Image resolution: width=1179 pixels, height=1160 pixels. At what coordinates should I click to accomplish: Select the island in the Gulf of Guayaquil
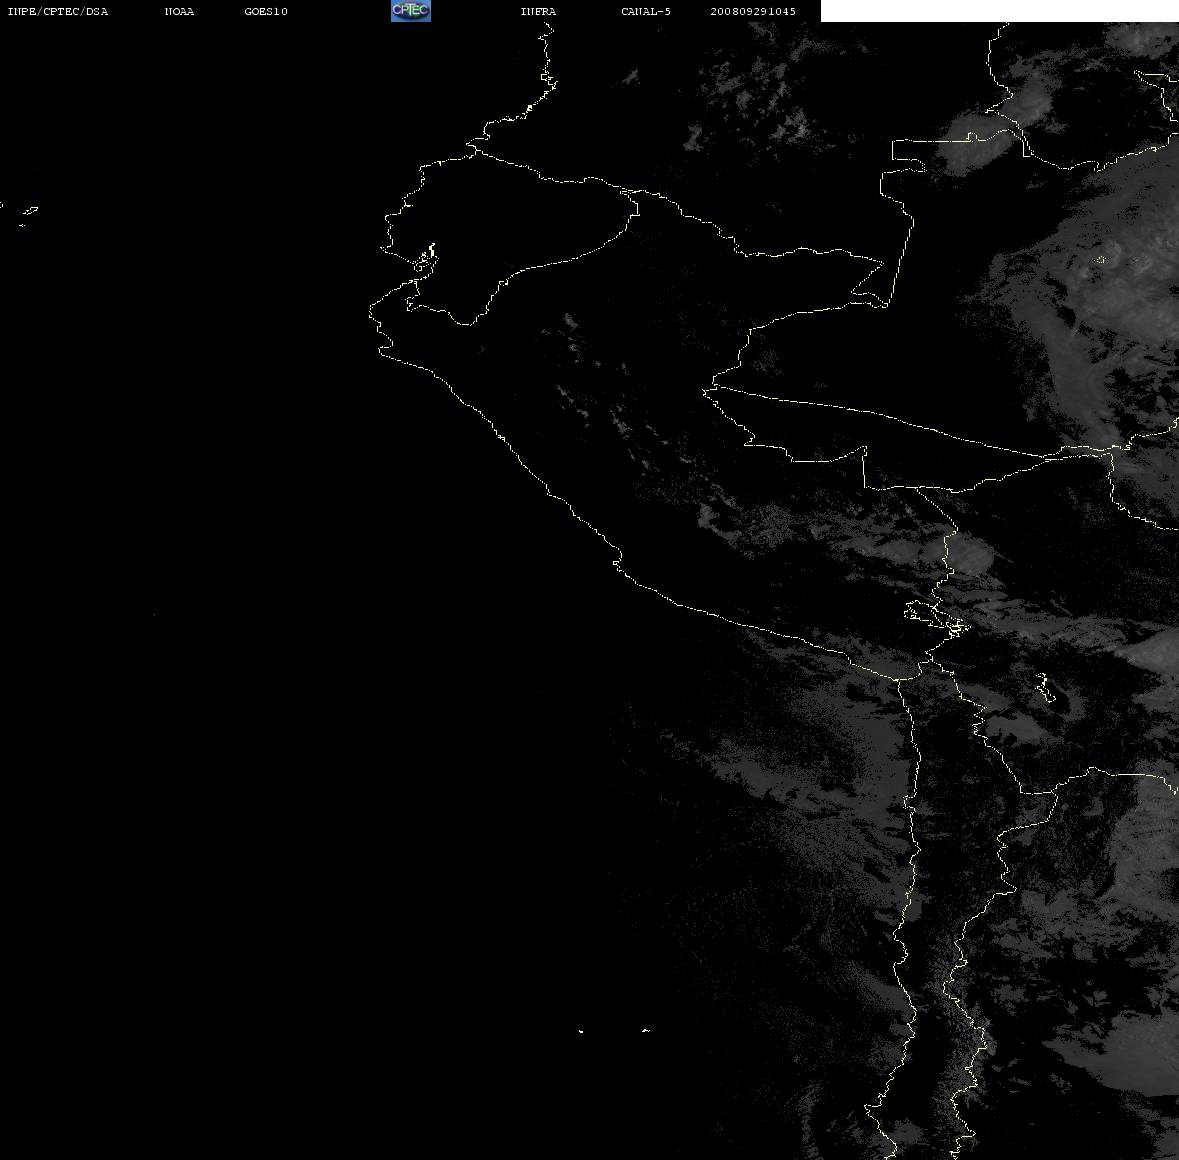coord(426,259)
